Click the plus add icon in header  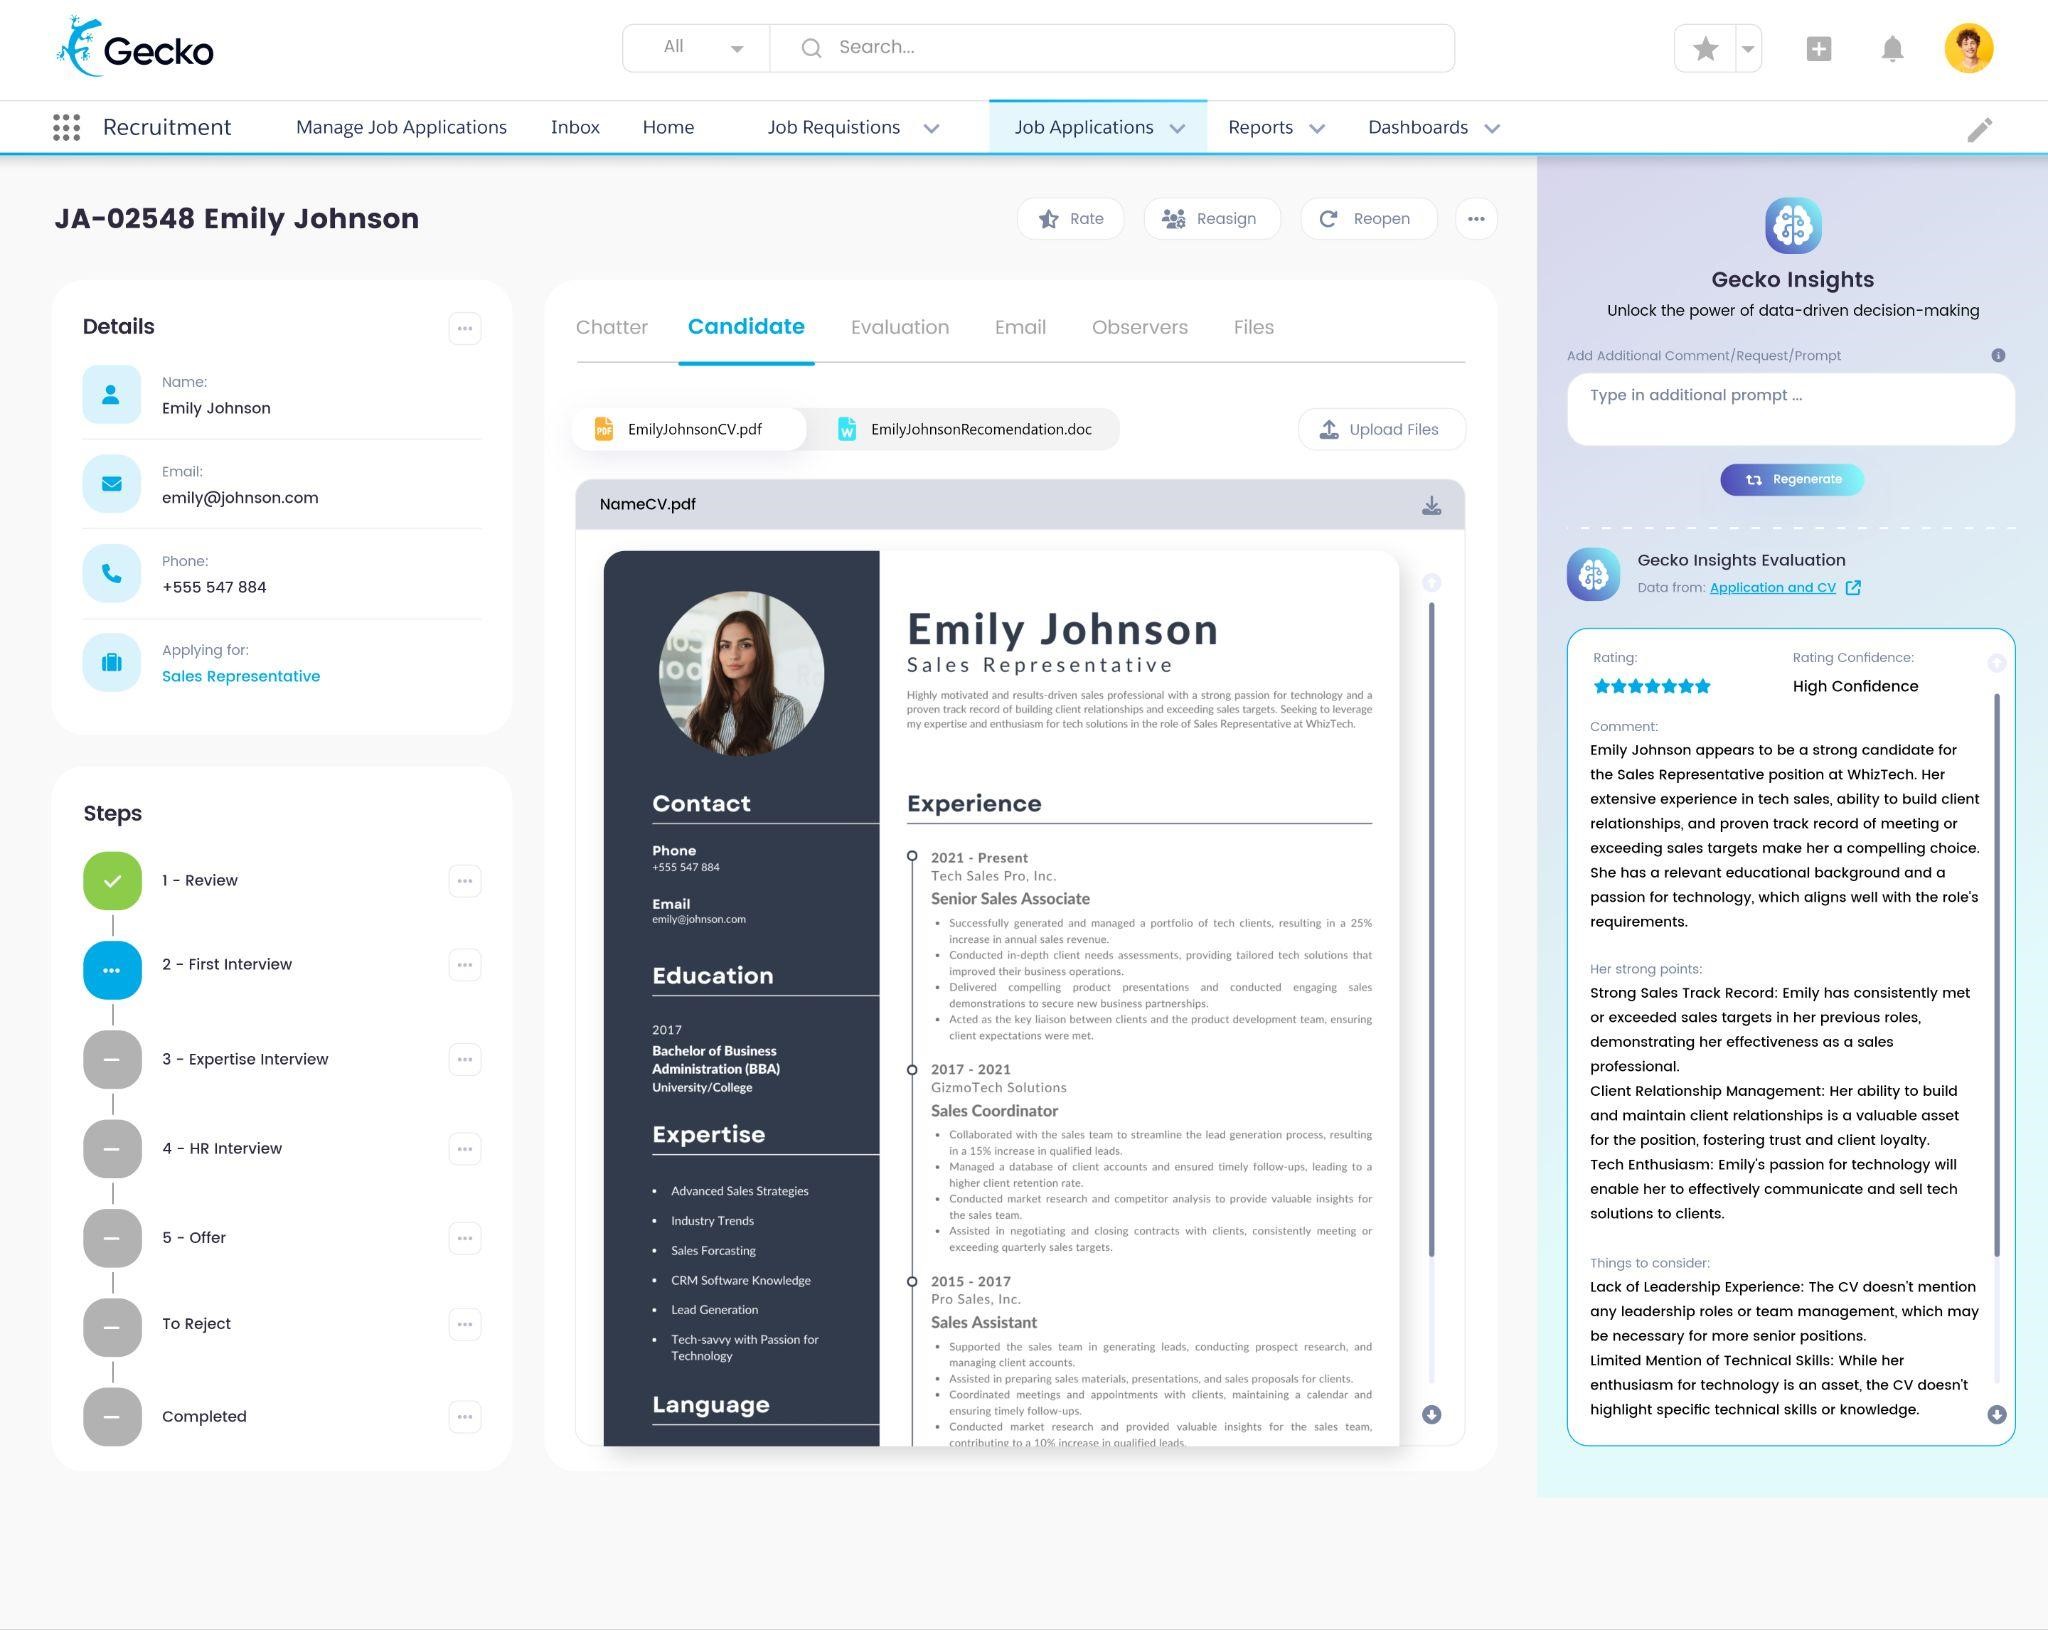[1818, 48]
